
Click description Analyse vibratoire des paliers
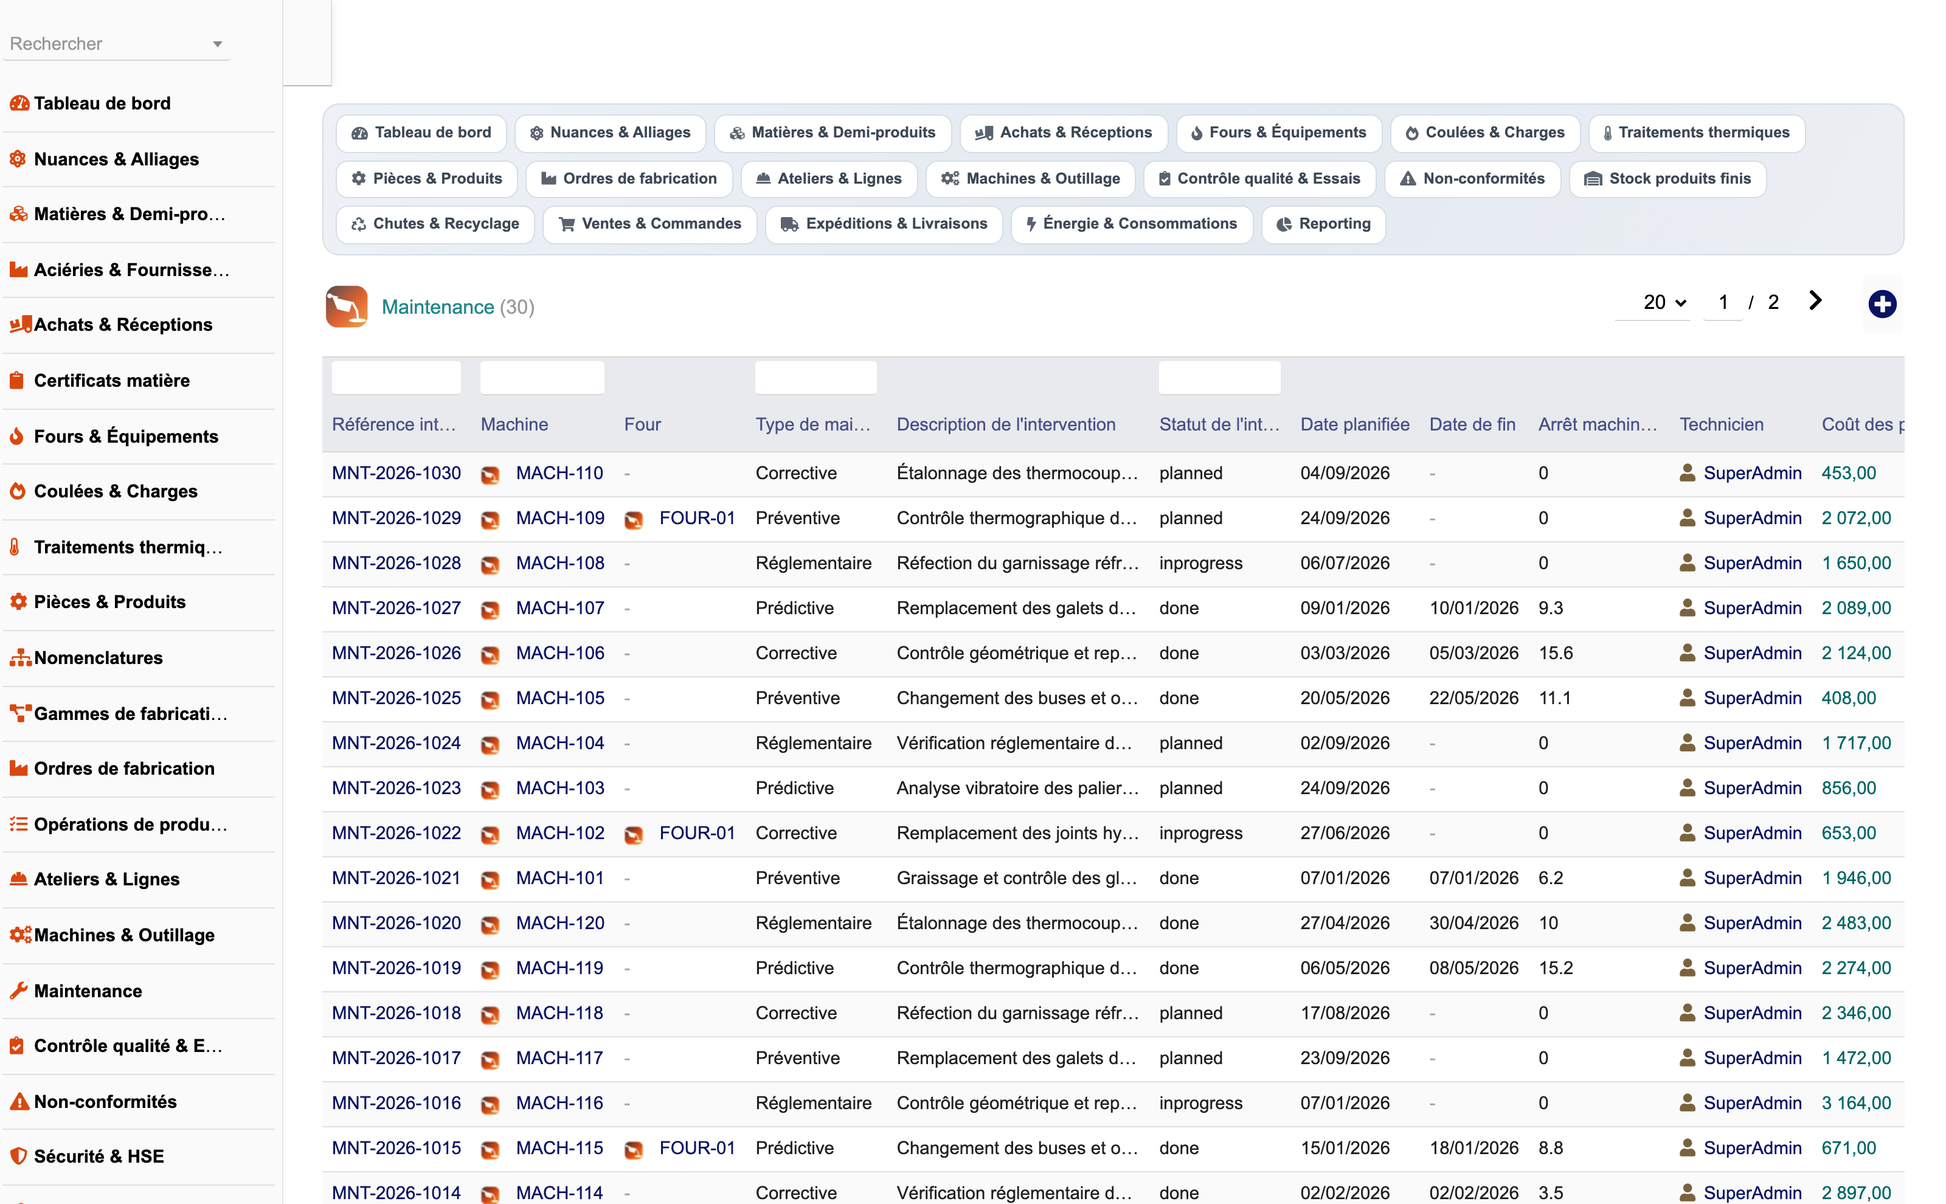1017,788
